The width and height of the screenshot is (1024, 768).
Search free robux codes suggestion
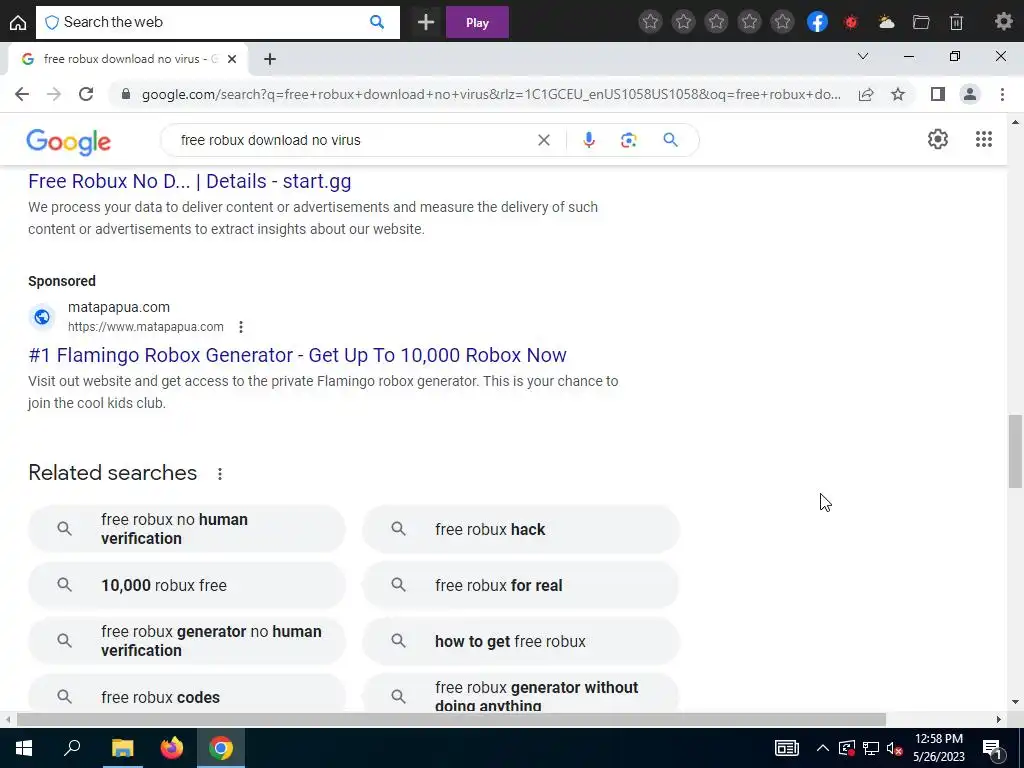pos(187,695)
